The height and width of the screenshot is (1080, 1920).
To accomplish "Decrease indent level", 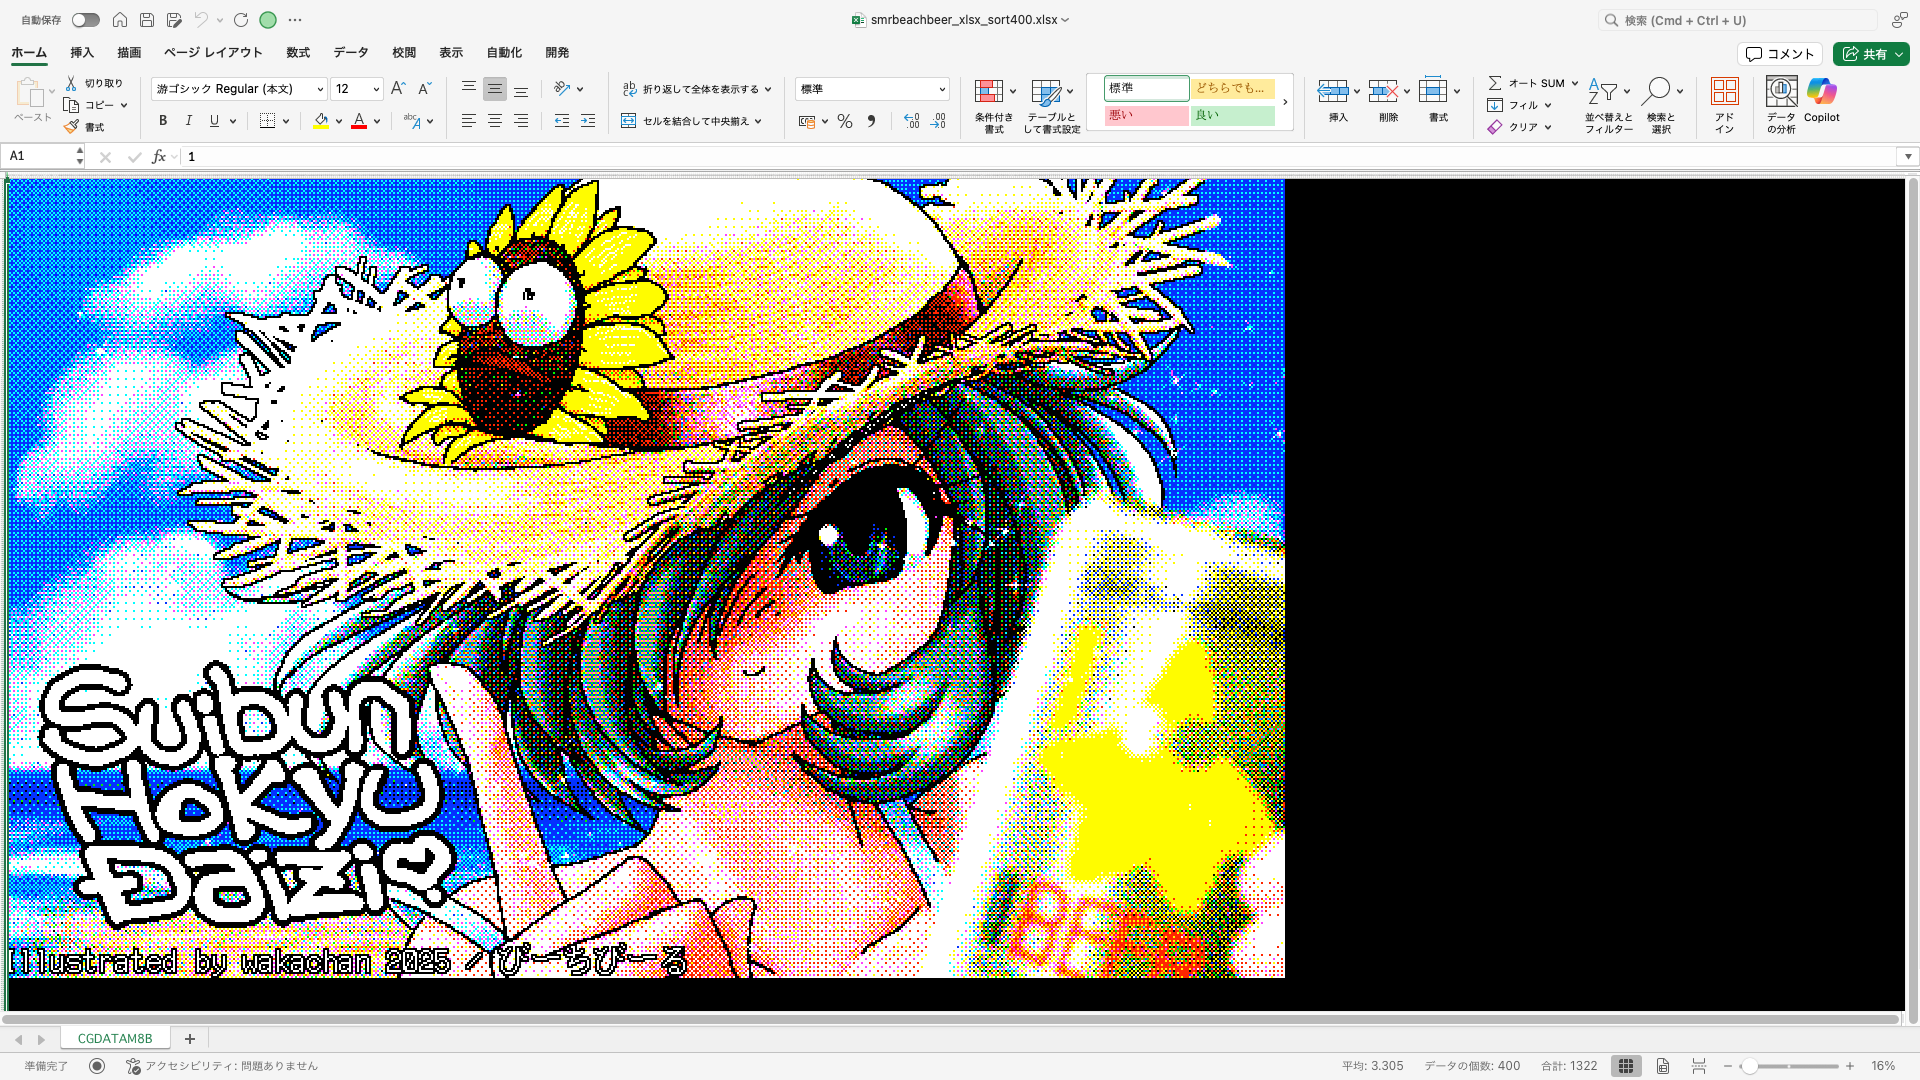I will pos(562,121).
